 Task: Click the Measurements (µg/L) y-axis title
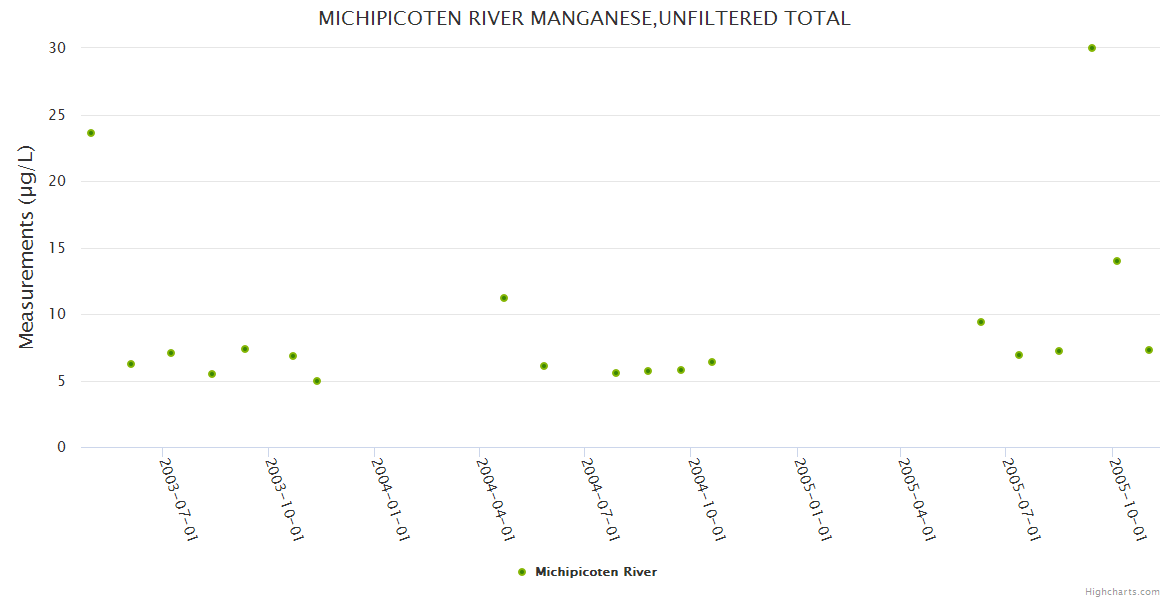[x=27, y=247]
